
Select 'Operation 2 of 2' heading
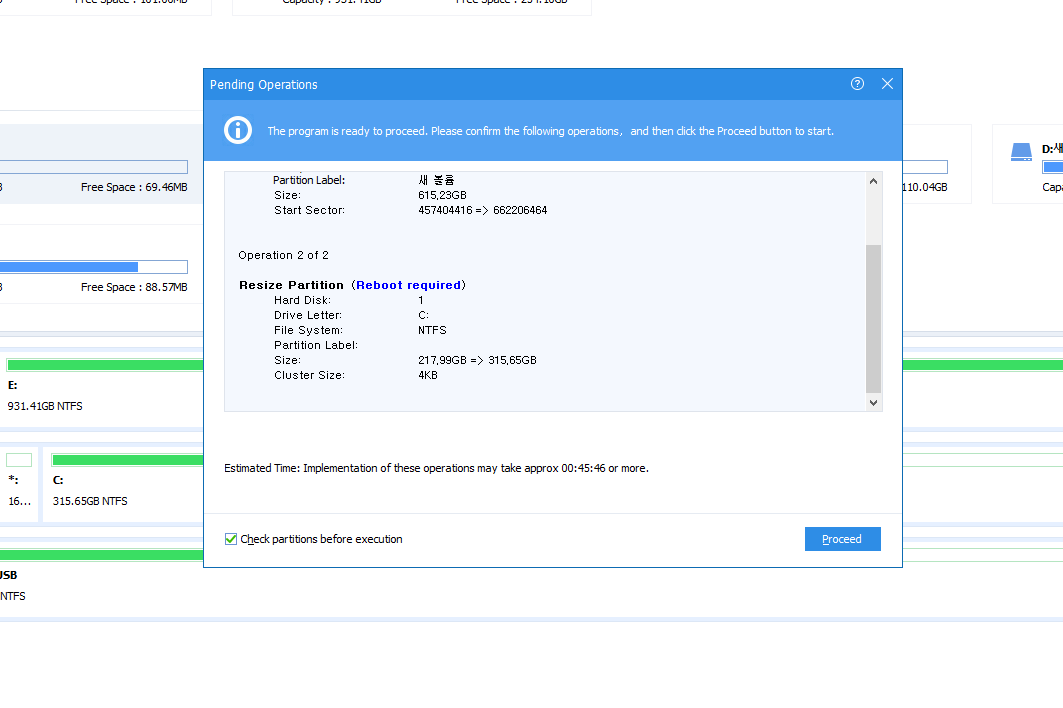coord(283,255)
